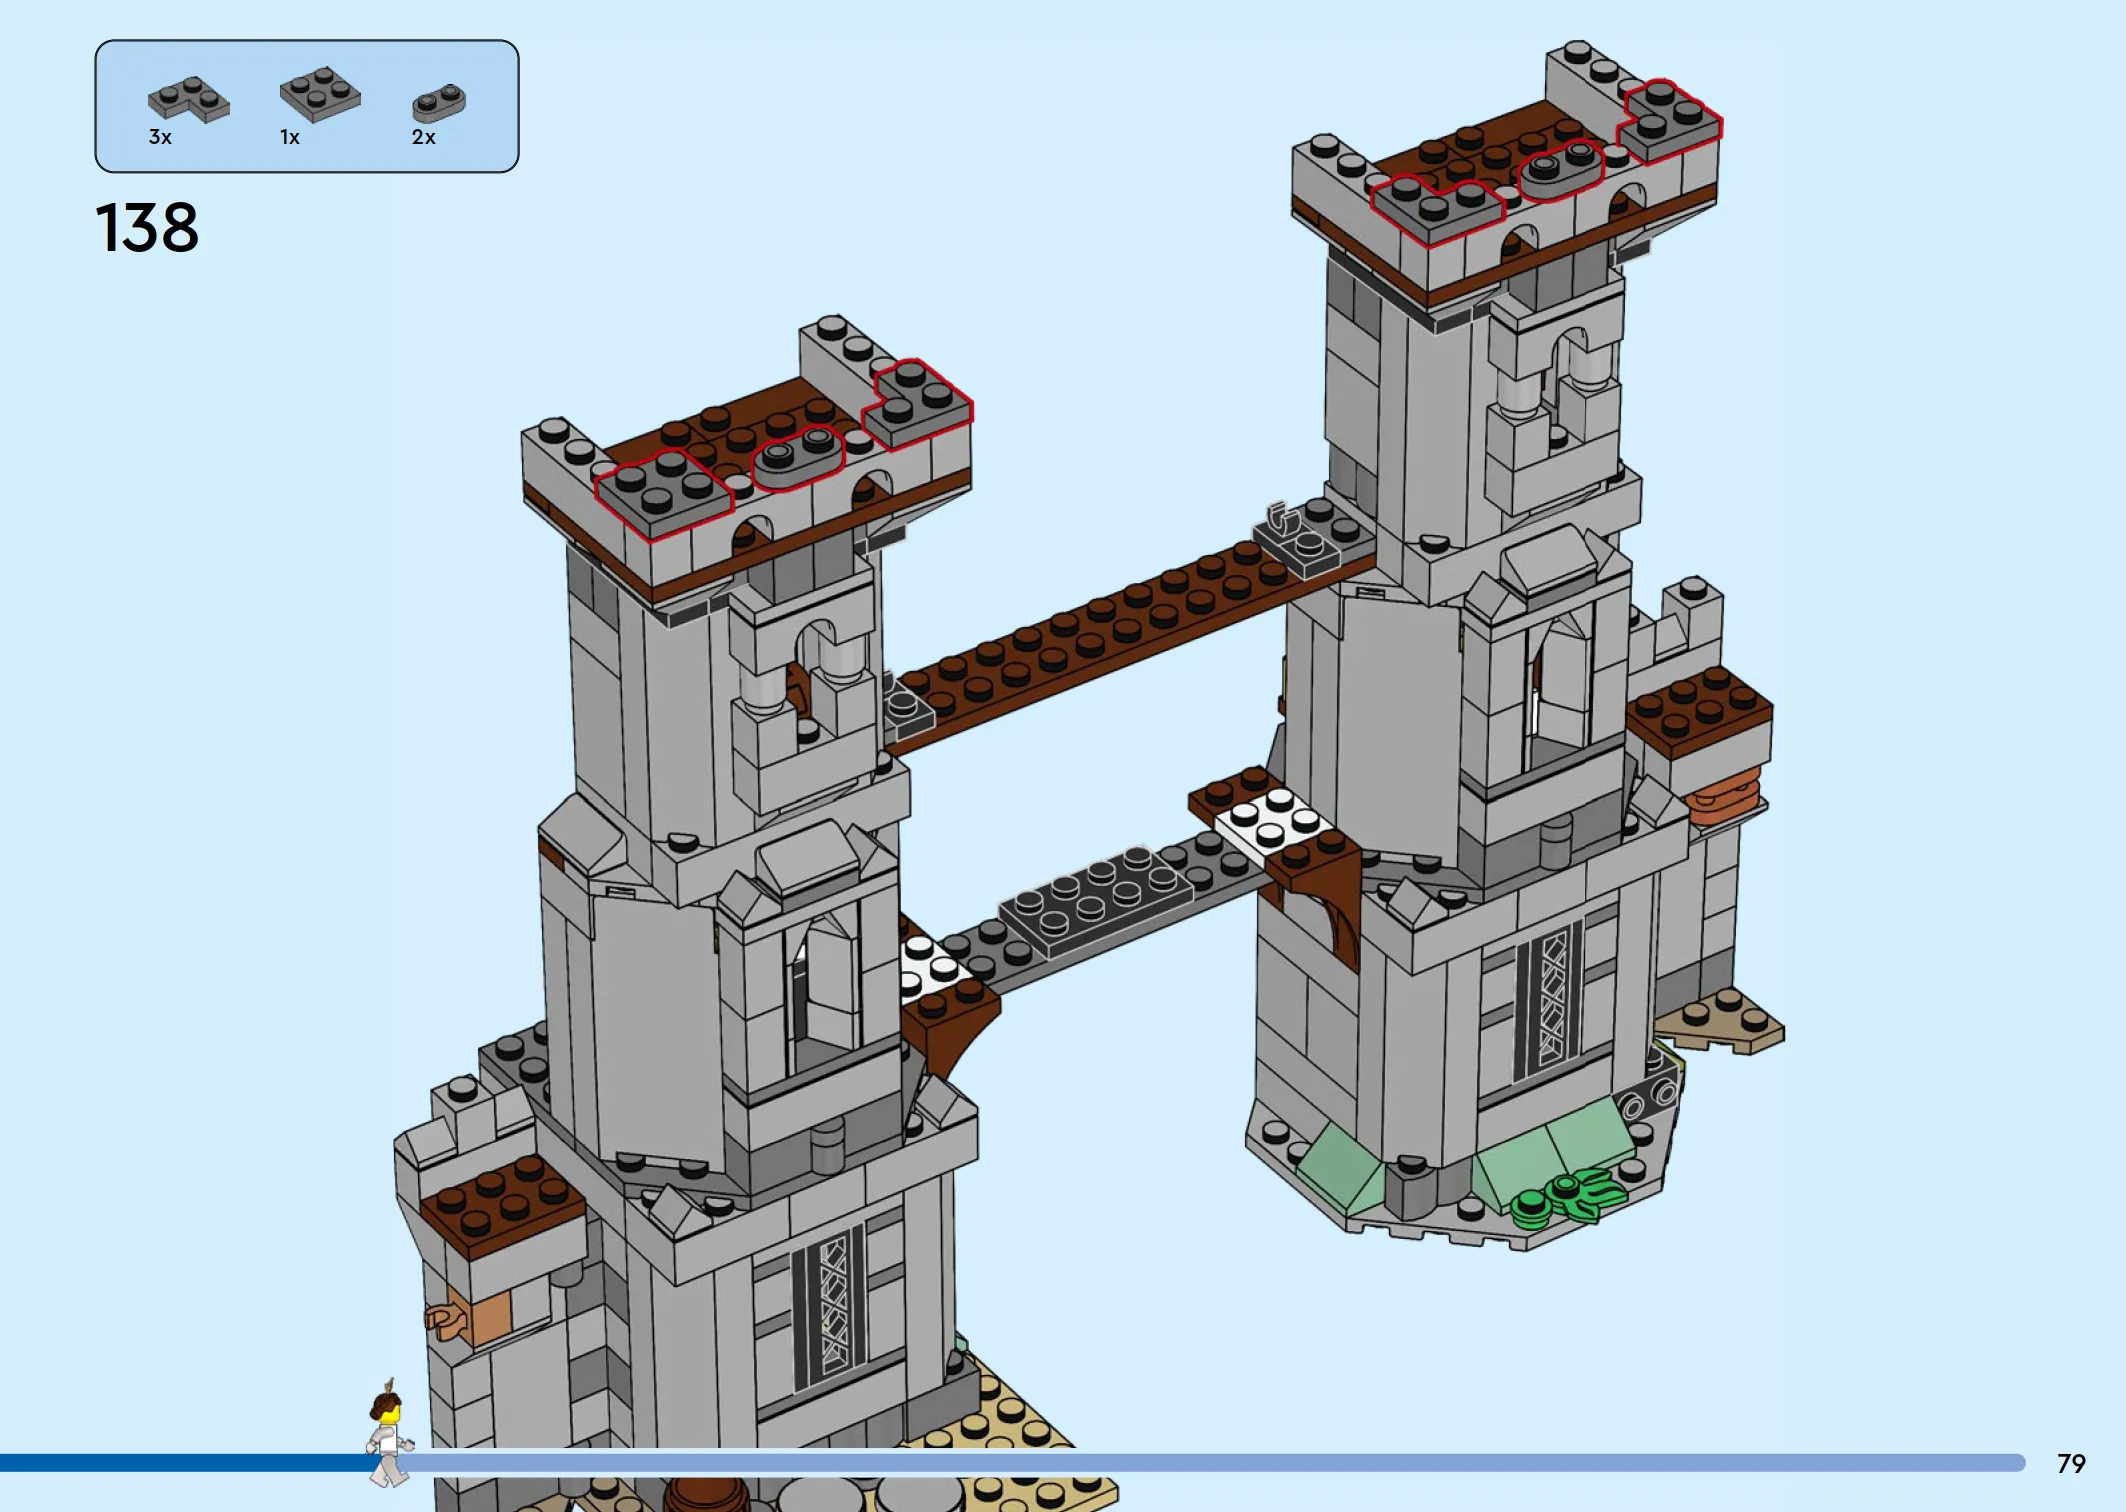Click the L-shaped corner plate icon in parts box
Viewport: 2126px width, 1512px height.
(x=188, y=100)
